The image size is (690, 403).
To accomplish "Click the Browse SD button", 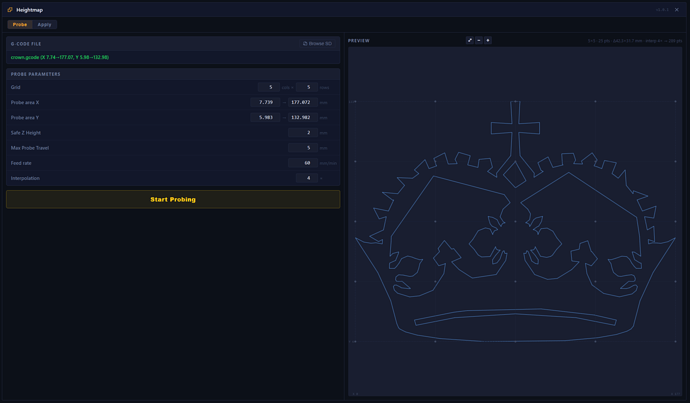I will 317,44.
